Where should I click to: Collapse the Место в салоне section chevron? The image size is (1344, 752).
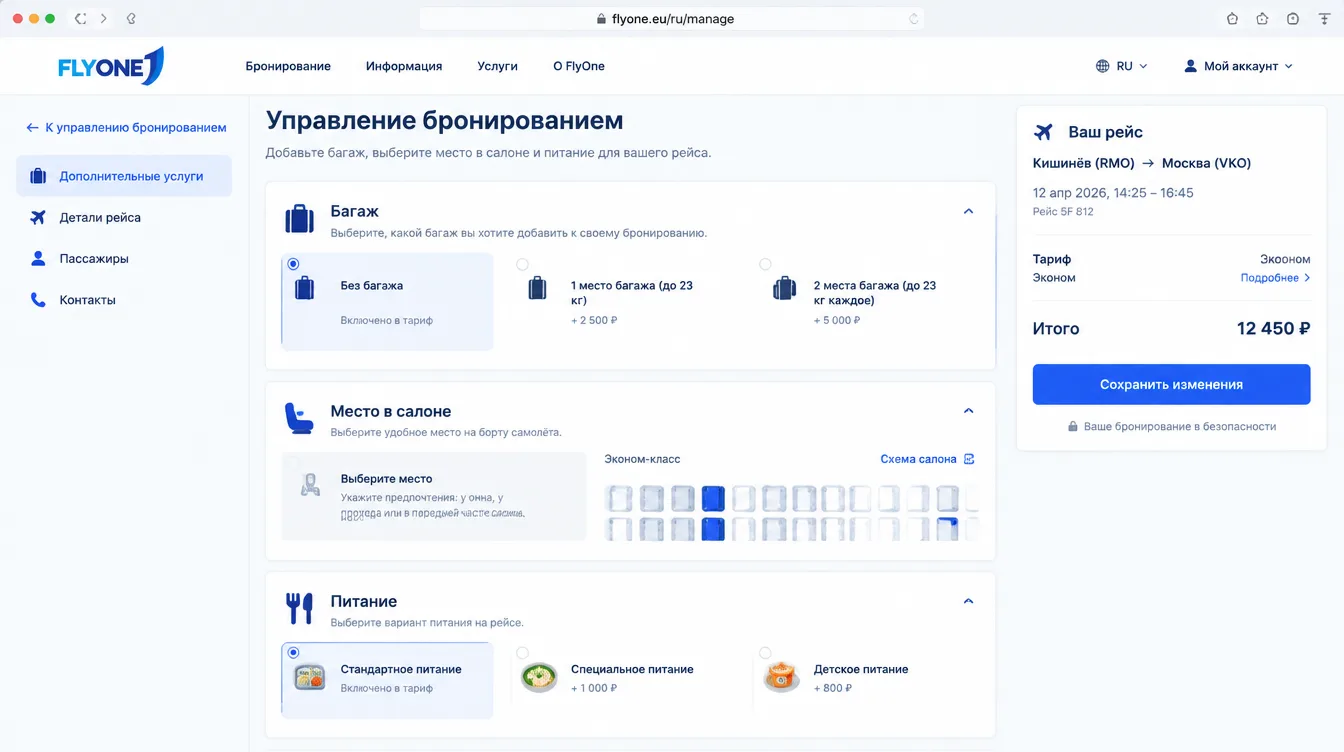point(968,411)
